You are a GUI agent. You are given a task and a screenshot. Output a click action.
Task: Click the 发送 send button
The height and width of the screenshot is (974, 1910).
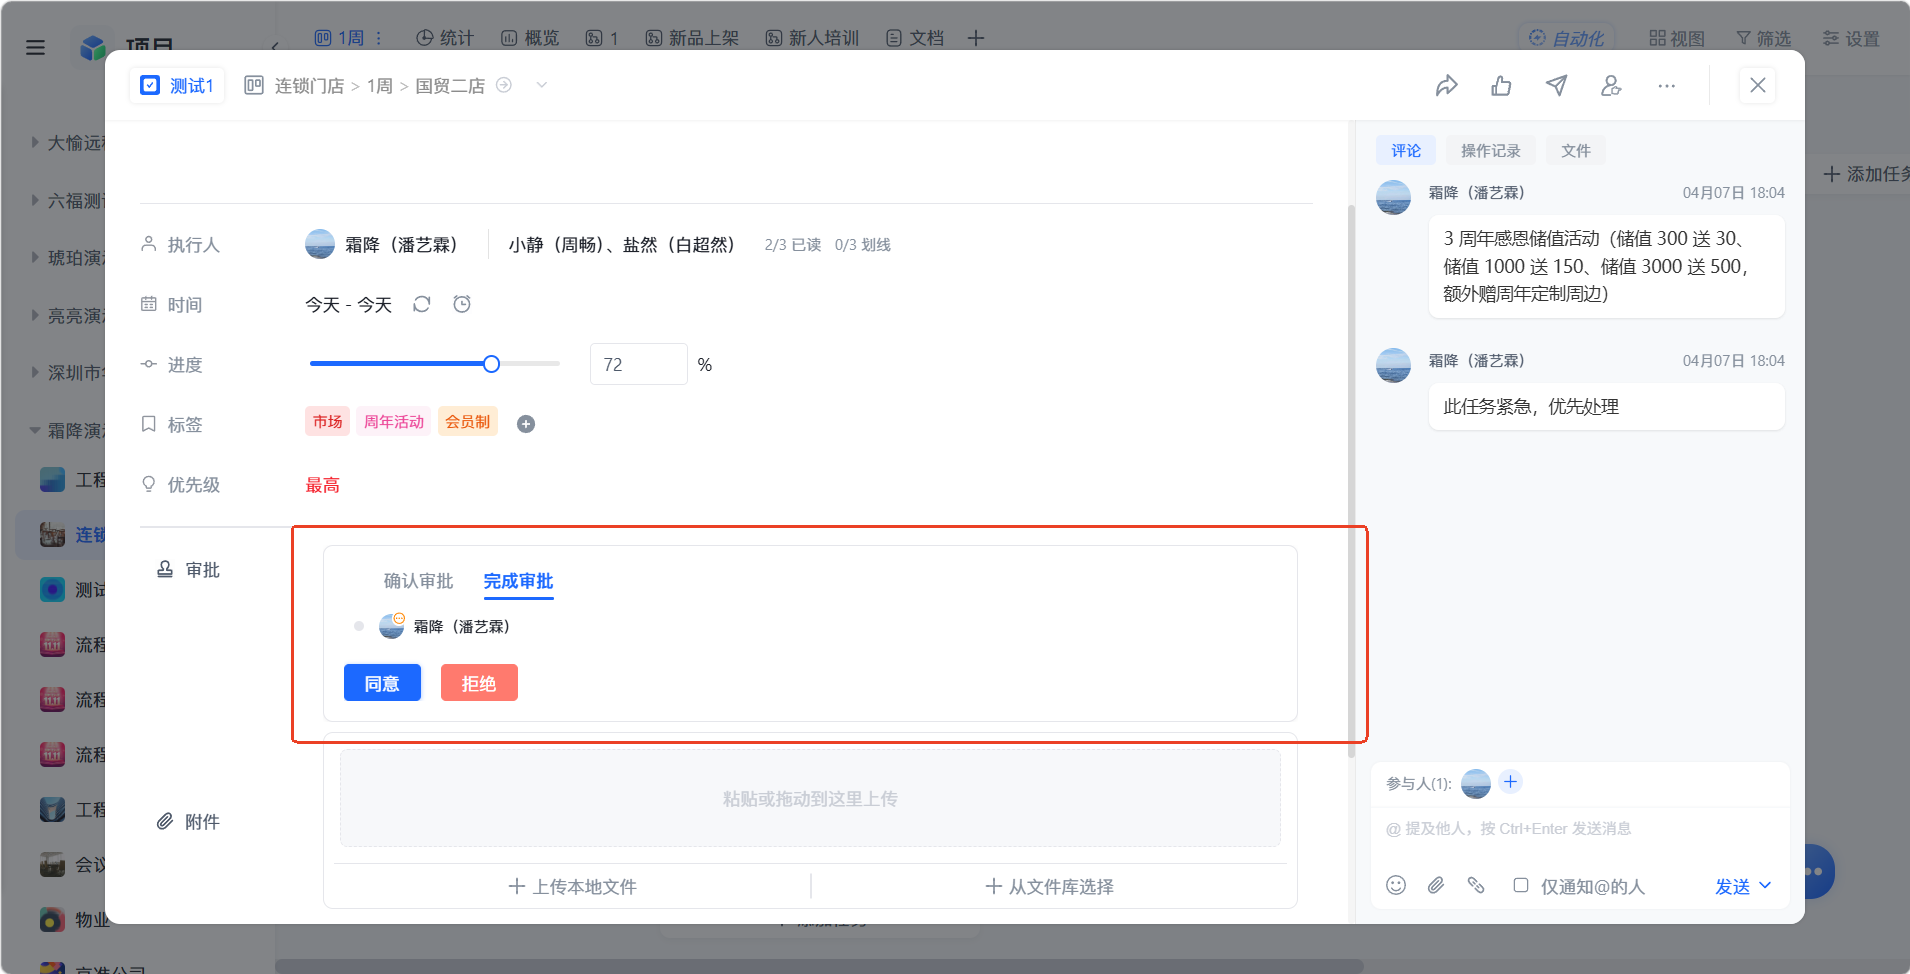(1732, 886)
